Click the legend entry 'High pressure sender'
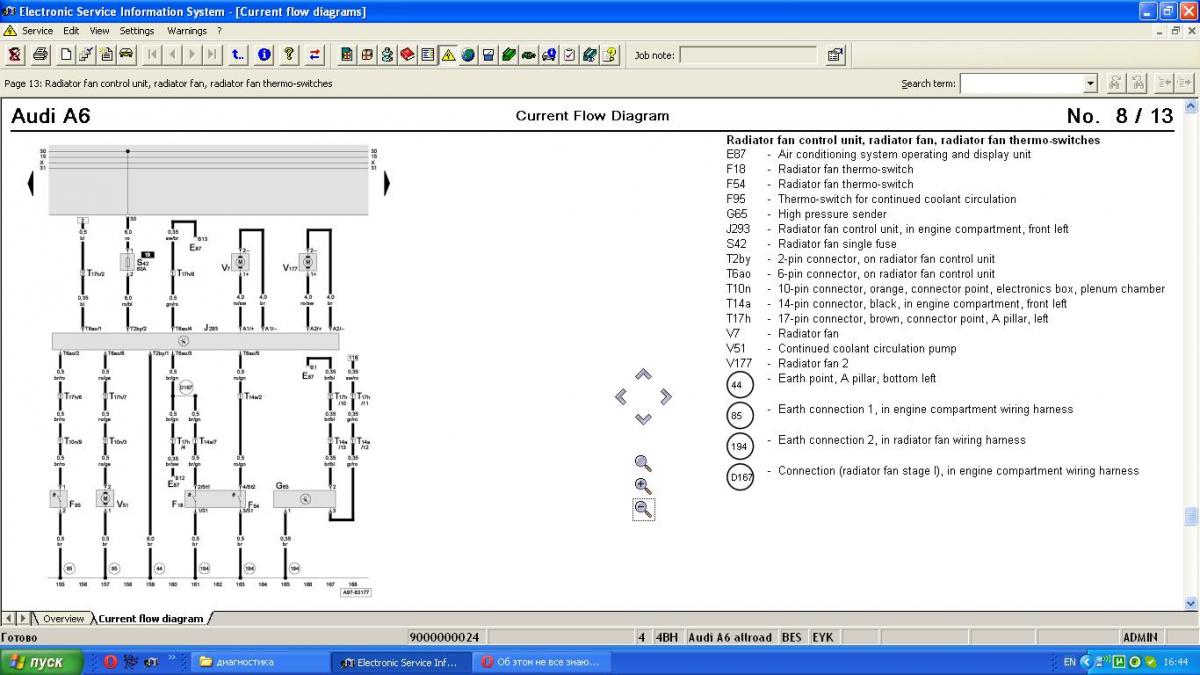 click(832, 214)
